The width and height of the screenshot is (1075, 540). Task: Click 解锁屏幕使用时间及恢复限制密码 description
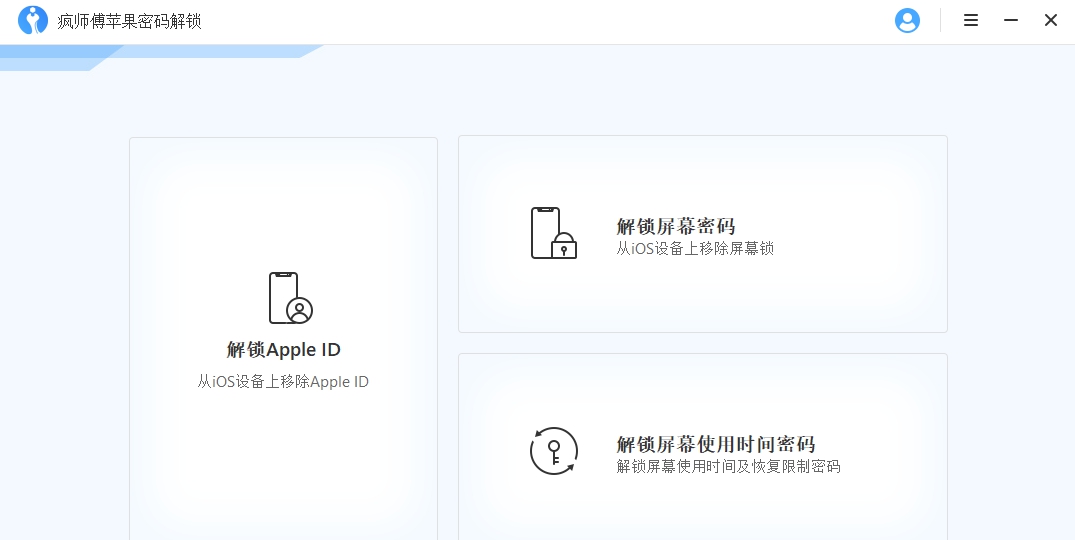tap(728, 467)
